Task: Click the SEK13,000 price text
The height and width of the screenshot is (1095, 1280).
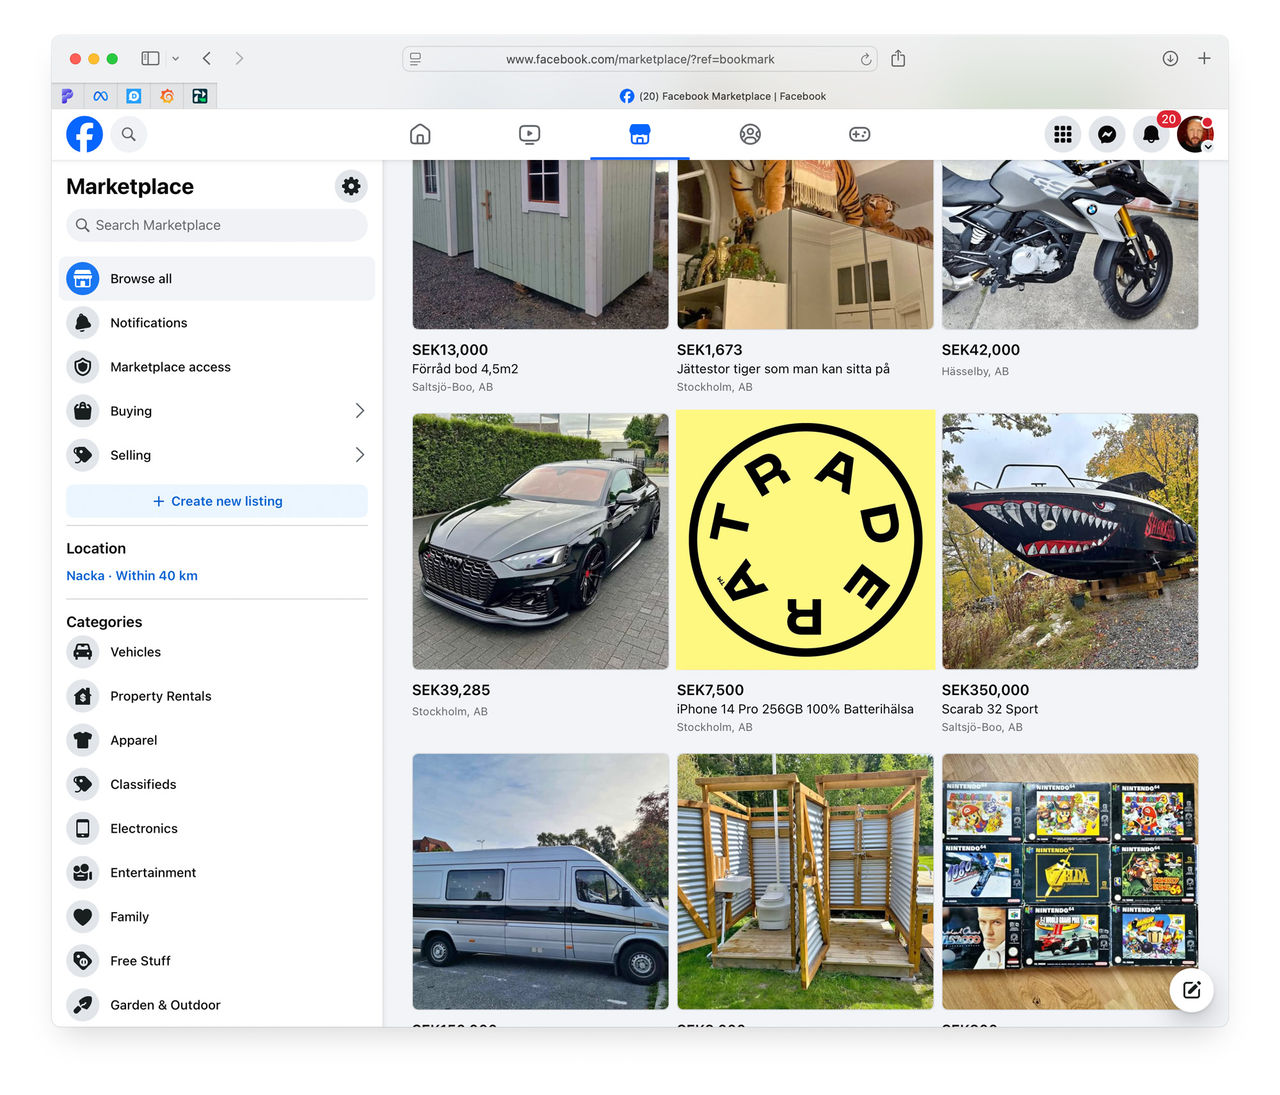Action: pos(450,350)
